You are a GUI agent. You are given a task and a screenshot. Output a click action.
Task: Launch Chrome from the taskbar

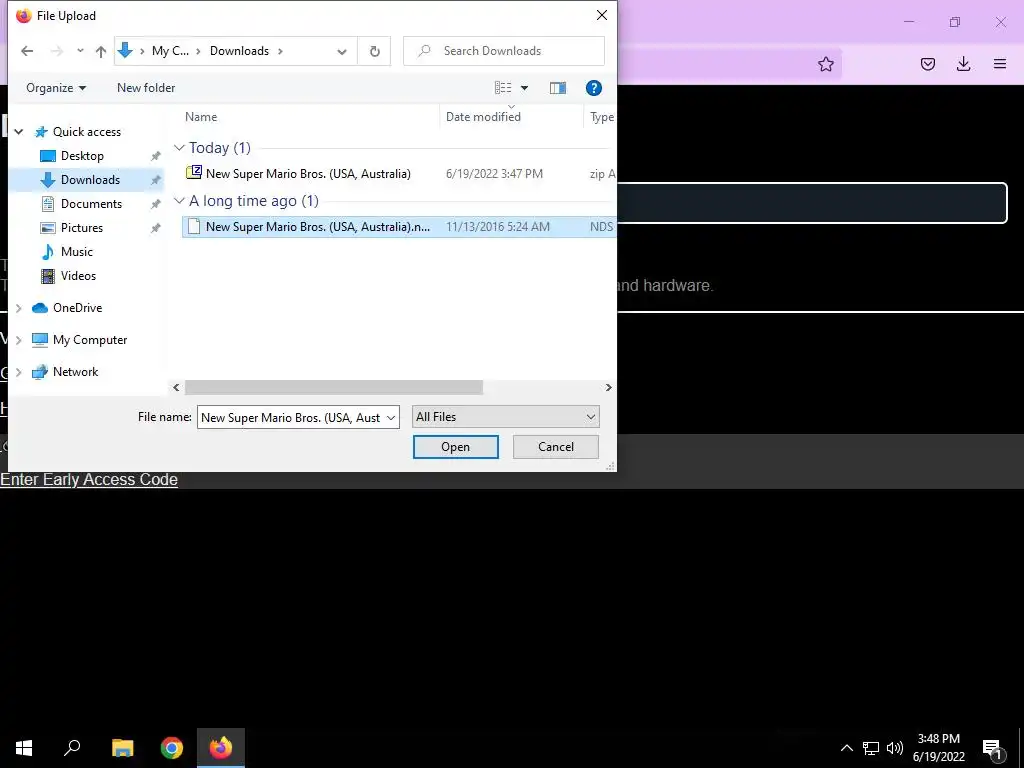coord(172,748)
